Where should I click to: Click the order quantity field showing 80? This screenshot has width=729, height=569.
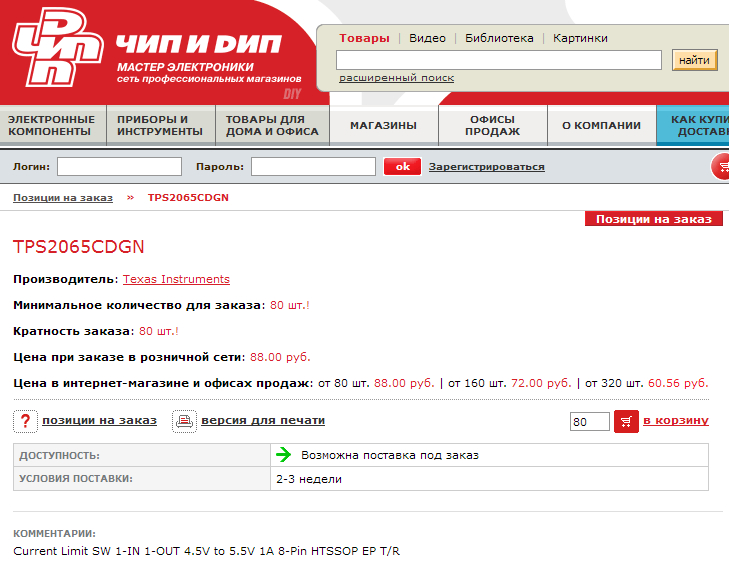(x=589, y=422)
